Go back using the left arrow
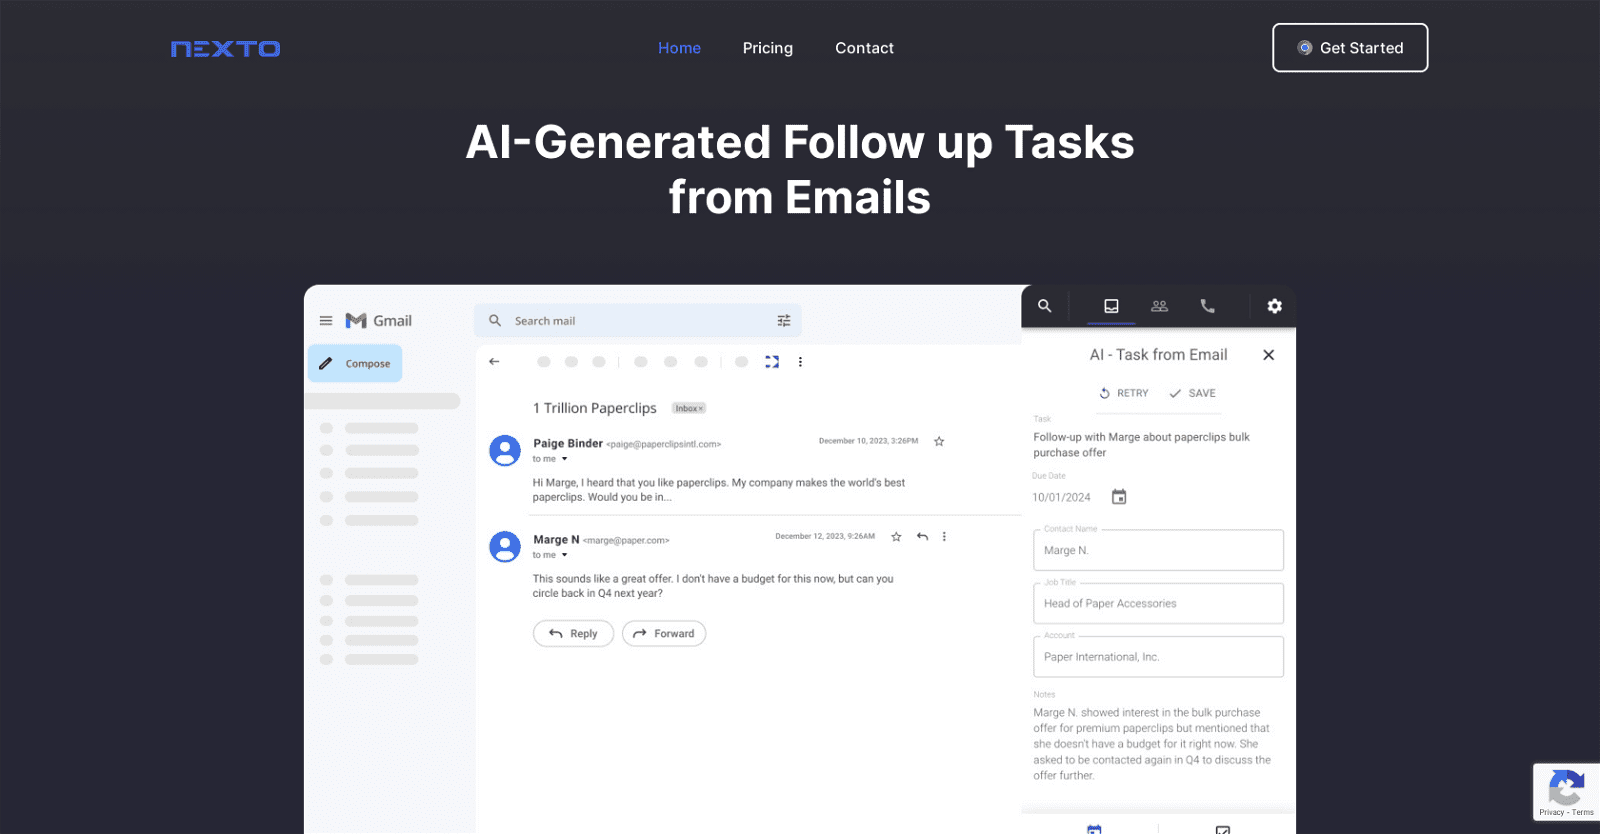Viewport: 1600px width, 834px height. pos(494,362)
